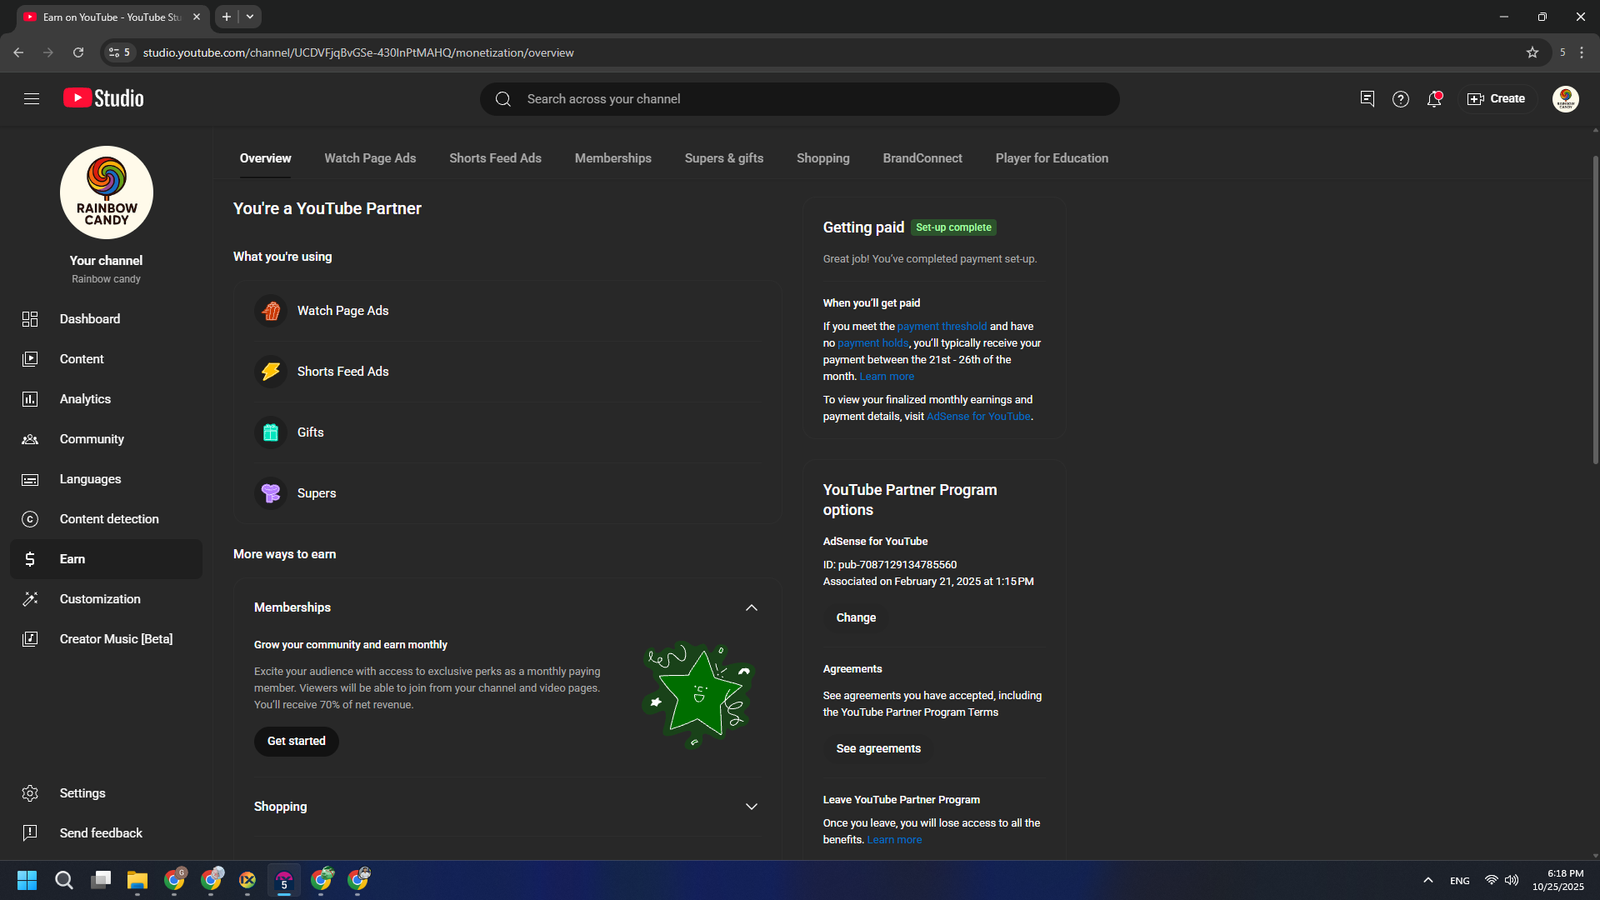Screen dimensions: 1600x900
Task: Switch to the Supers & gifts tab
Action: pos(723,158)
